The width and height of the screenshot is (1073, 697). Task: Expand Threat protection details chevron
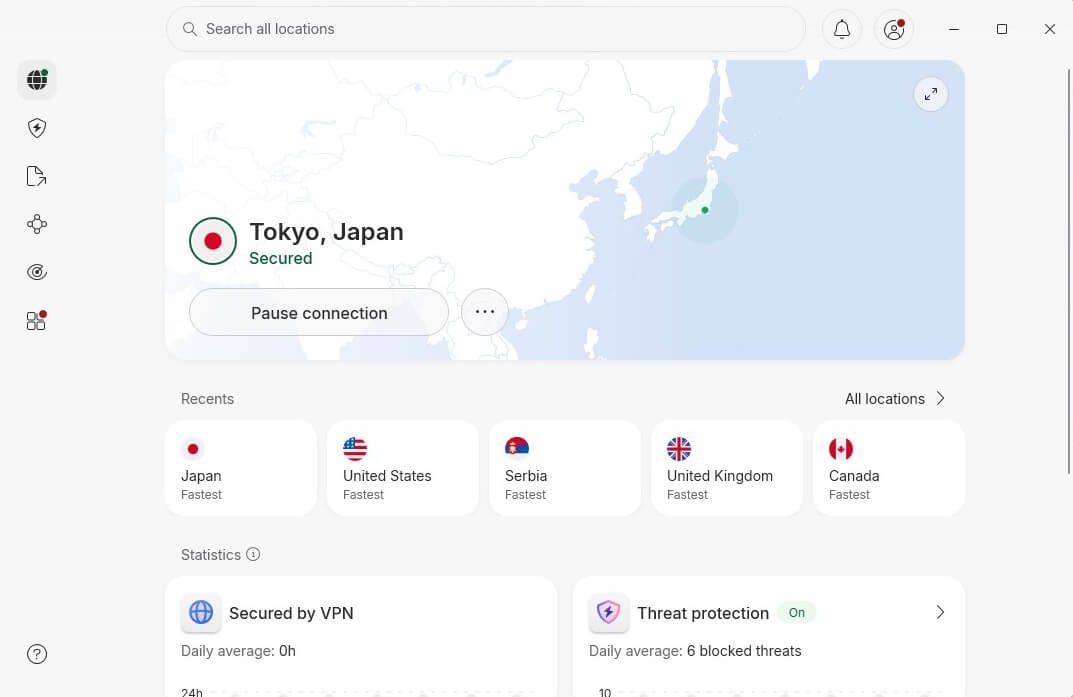pyautogui.click(x=940, y=612)
